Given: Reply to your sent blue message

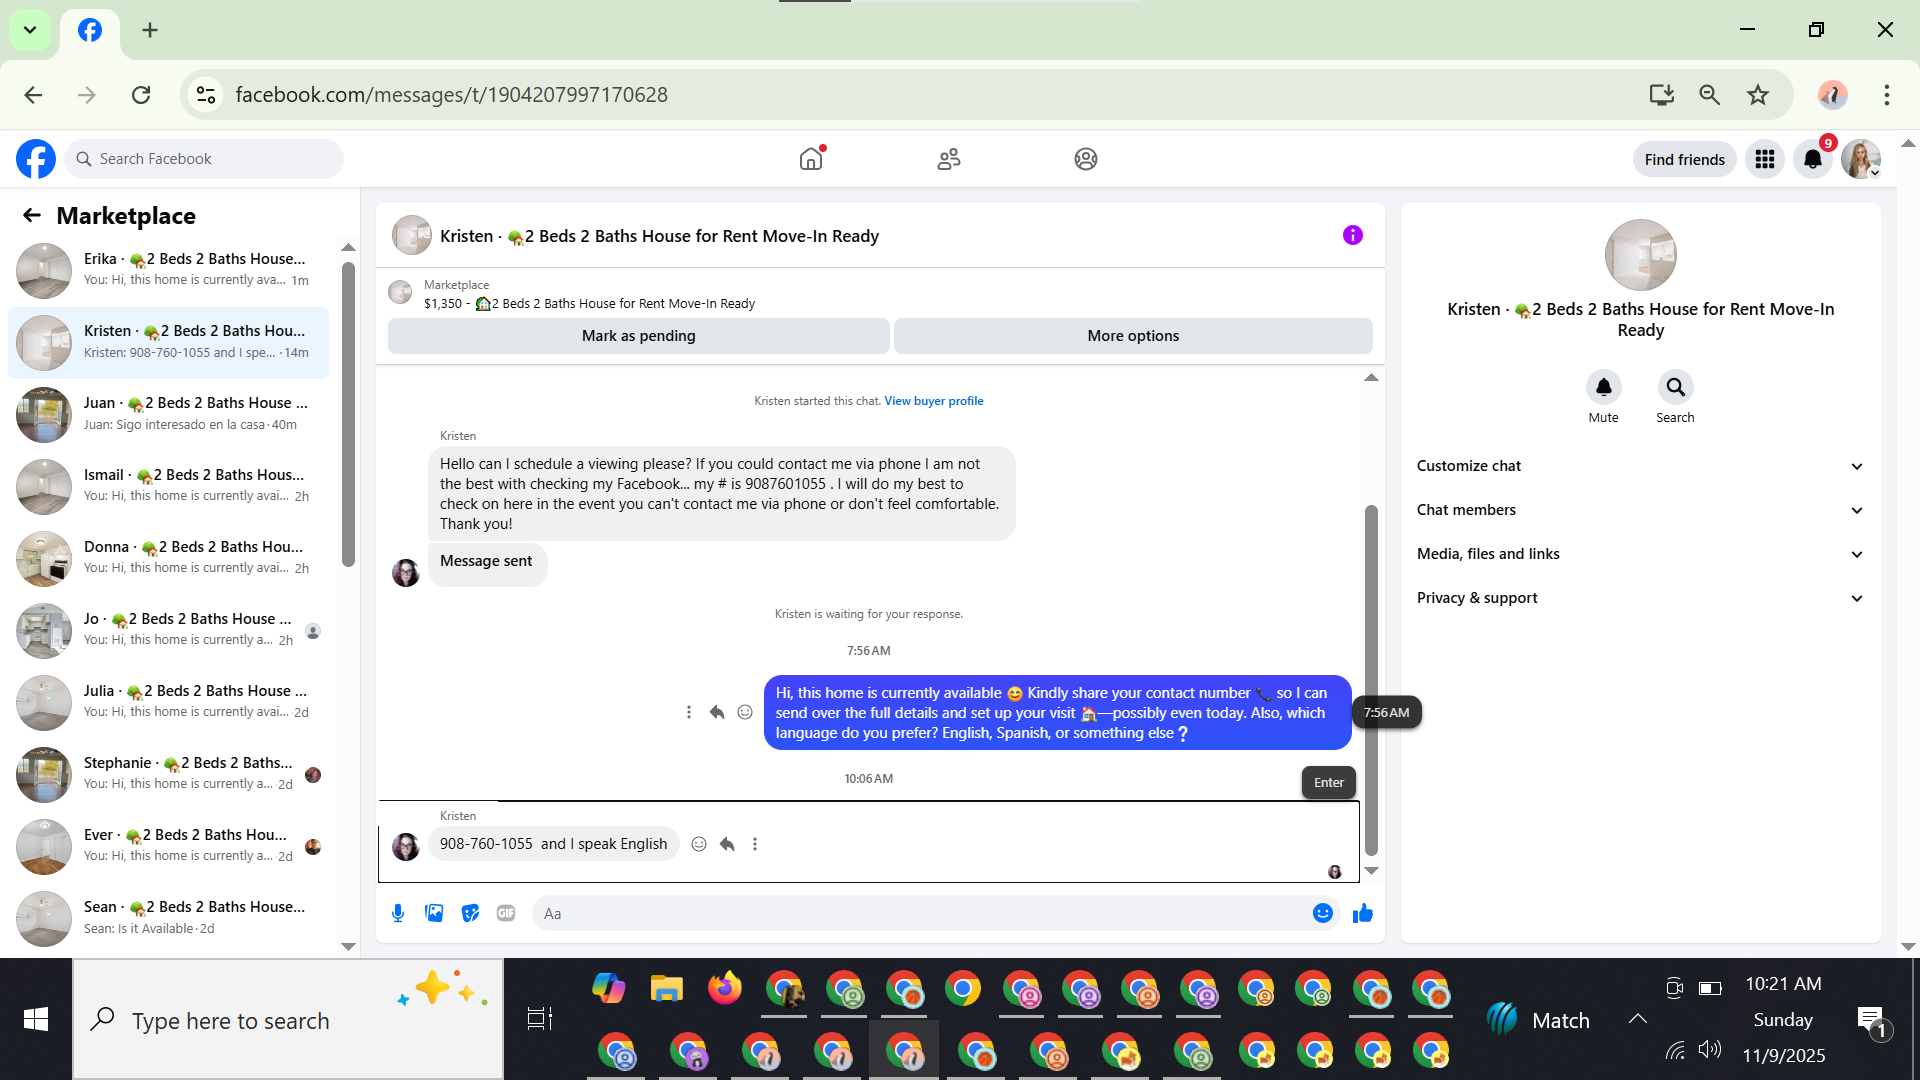Looking at the screenshot, I should coord(717,712).
